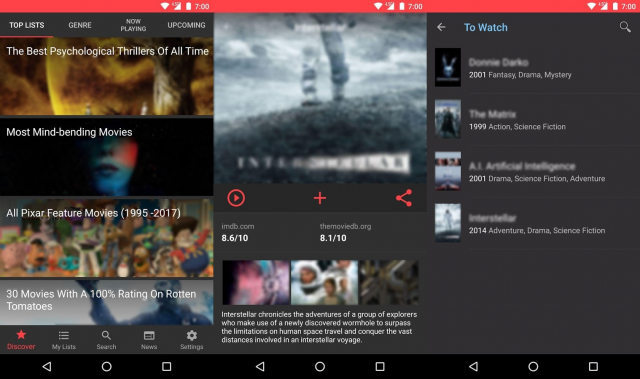Open Most Mind-bending Movies list
Screen dimensions: 640x379
(107, 157)
